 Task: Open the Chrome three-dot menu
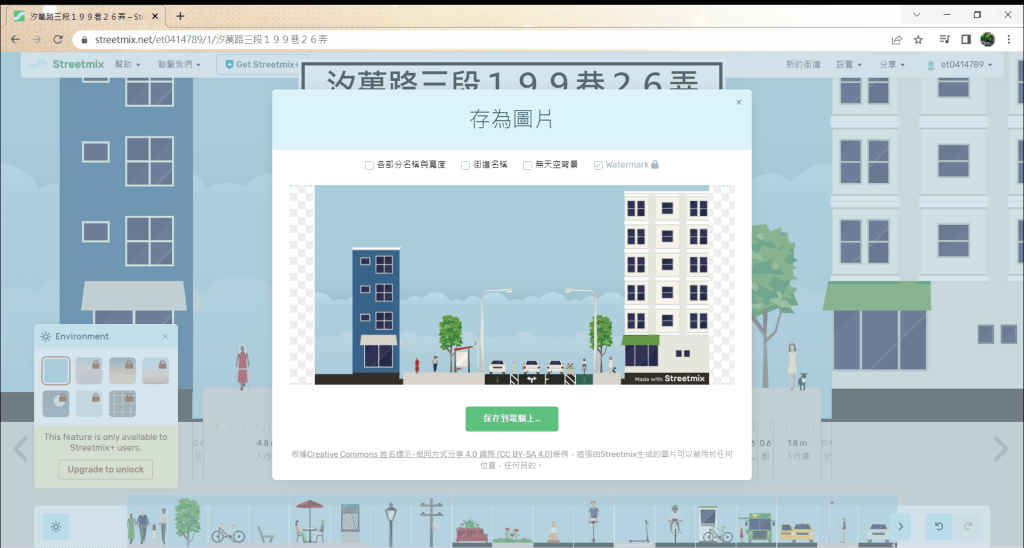tap(1009, 39)
